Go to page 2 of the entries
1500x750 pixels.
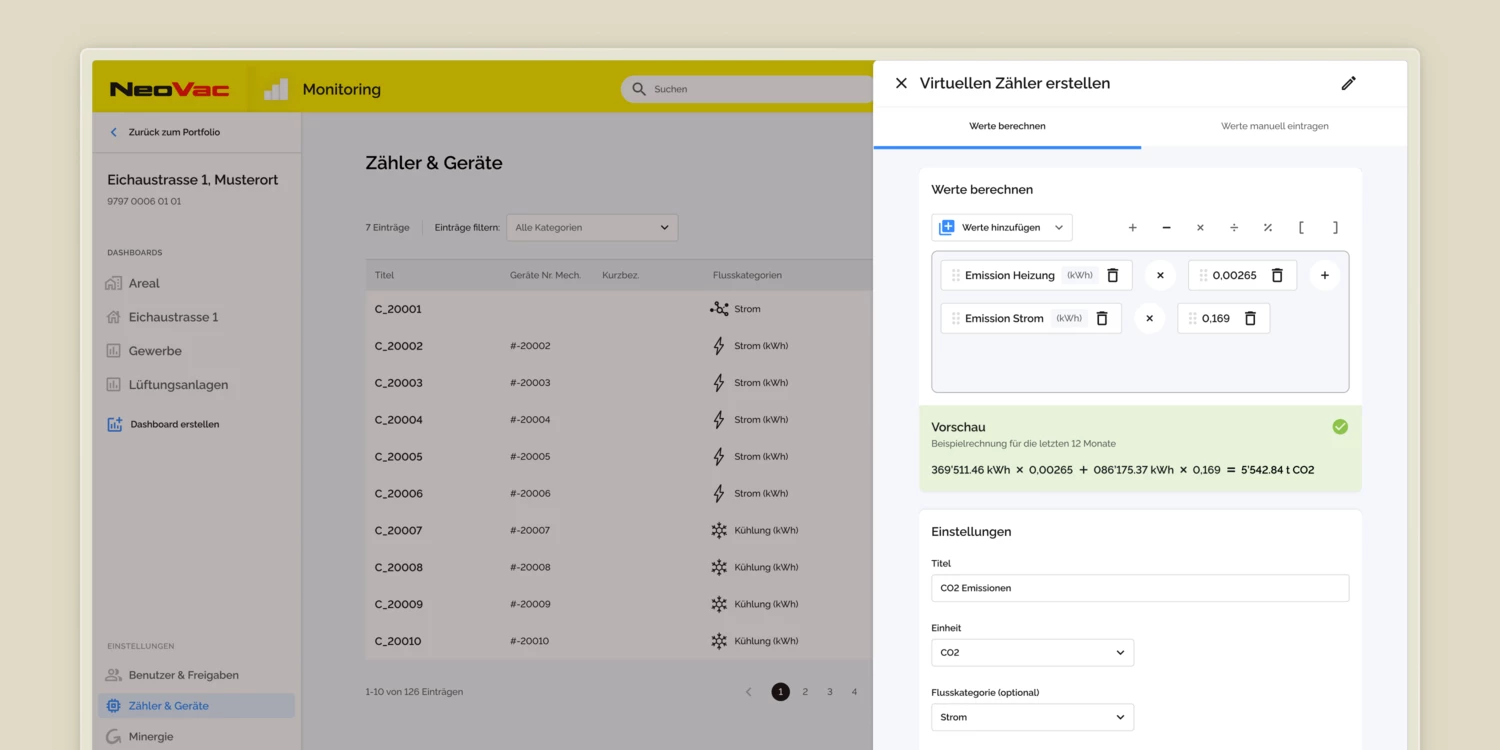805,692
